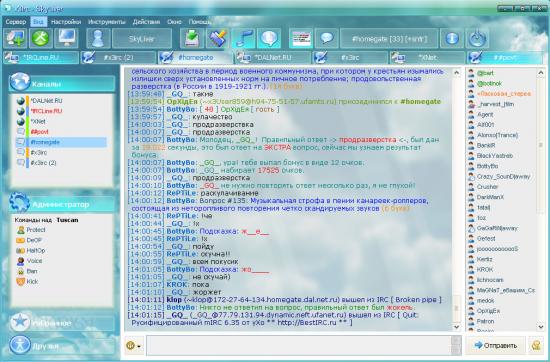Toggle the music note sound icon
The image size is (550, 362).
pos(243,38)
